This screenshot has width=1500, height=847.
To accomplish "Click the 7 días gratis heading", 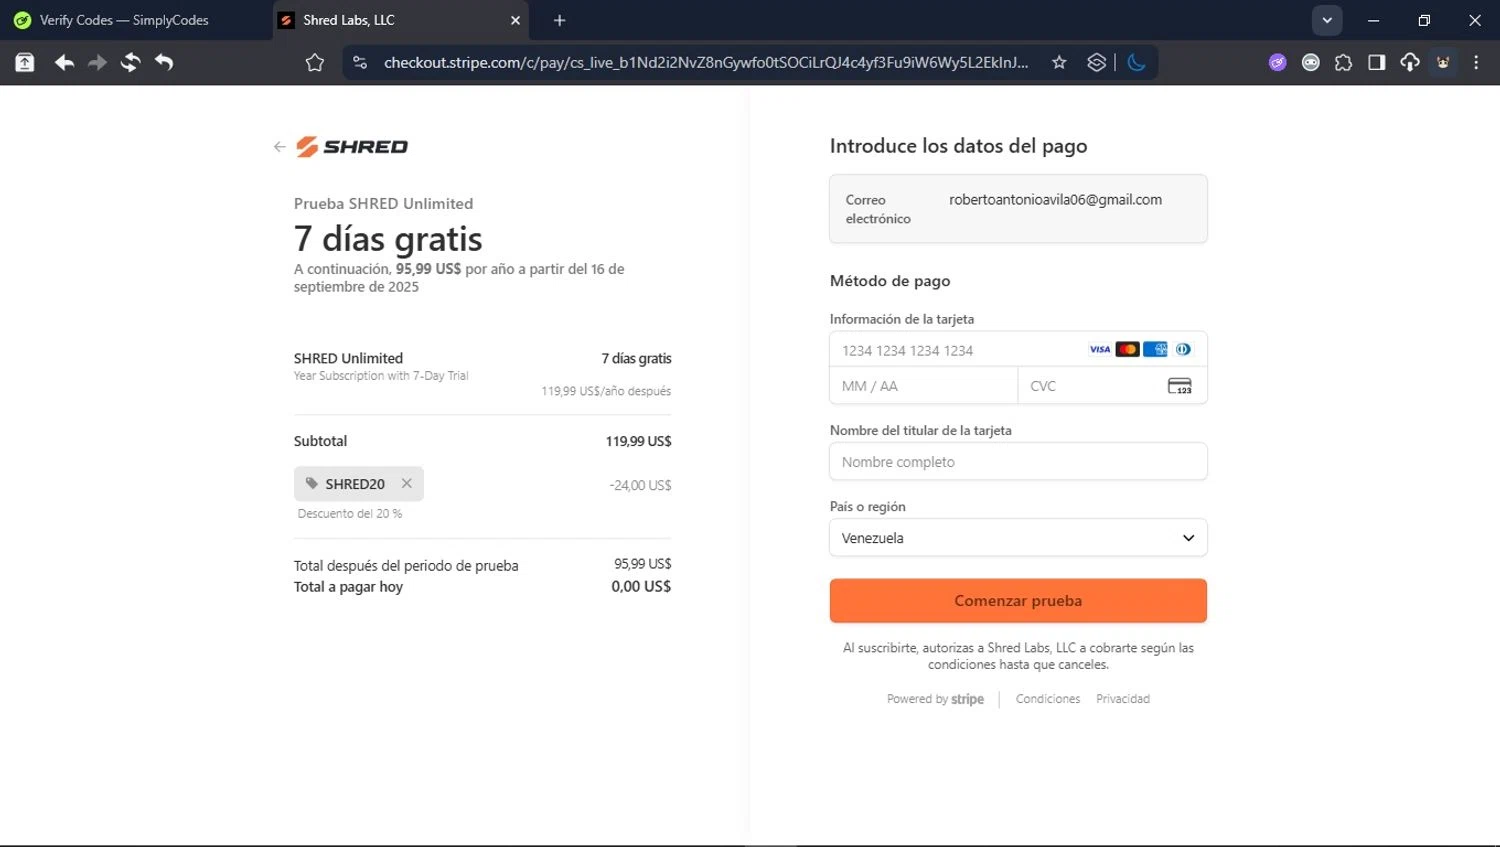I will point(388,239).
